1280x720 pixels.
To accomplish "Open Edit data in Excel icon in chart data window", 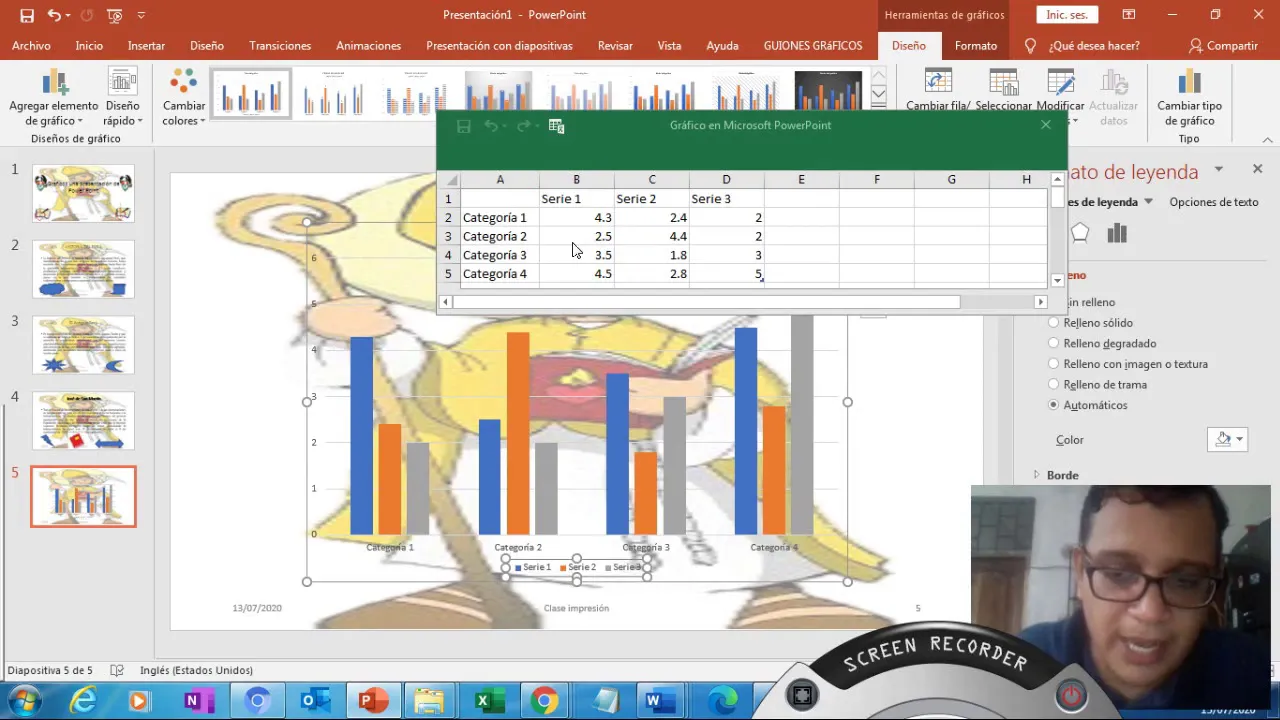I will [557, 126].
